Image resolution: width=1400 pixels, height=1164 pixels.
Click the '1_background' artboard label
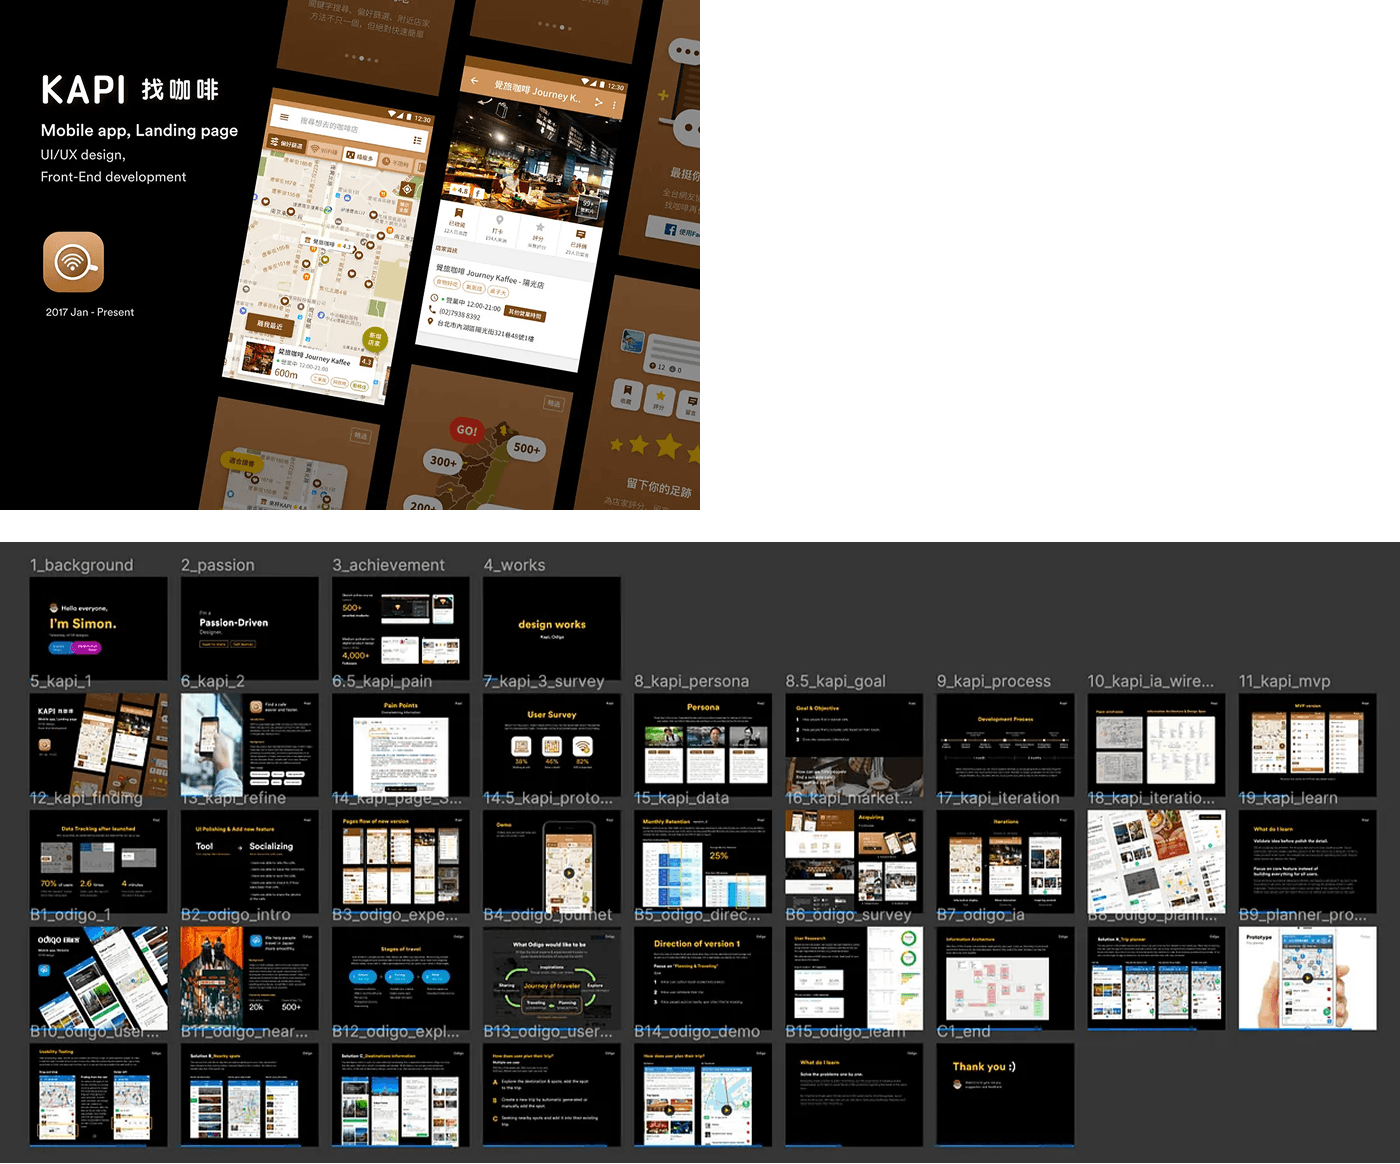tap(81, 565)
